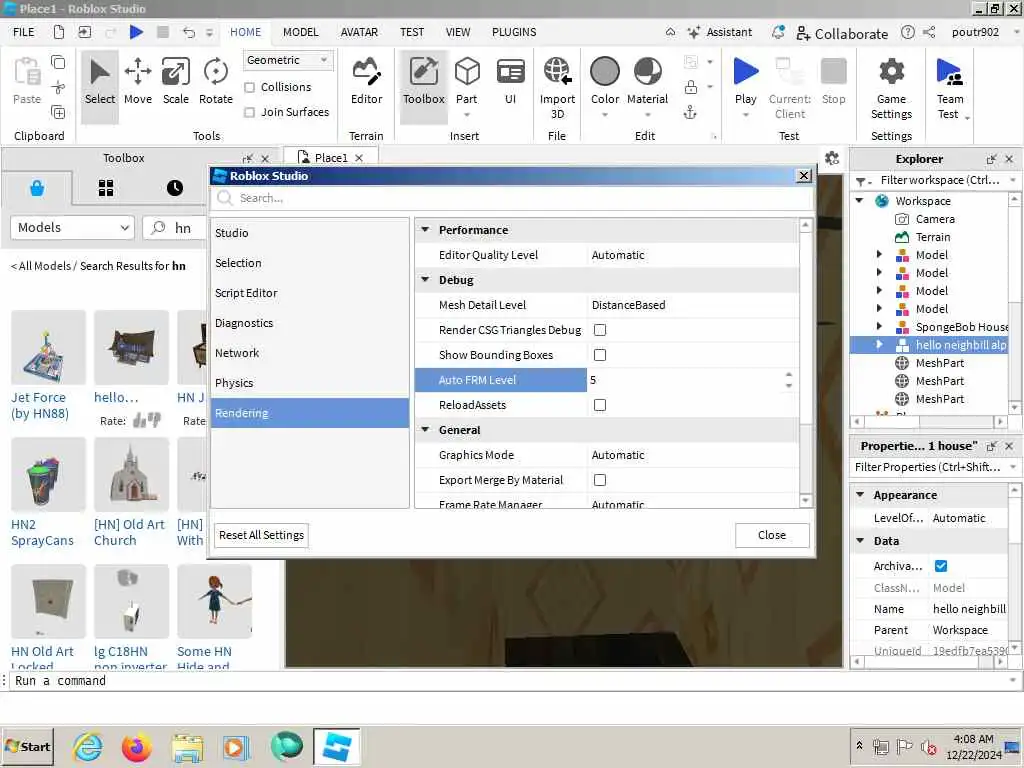The height and width of the screenshot is (768, 1024).
Task: Open the FILE menu
Action: click(24, 32)
